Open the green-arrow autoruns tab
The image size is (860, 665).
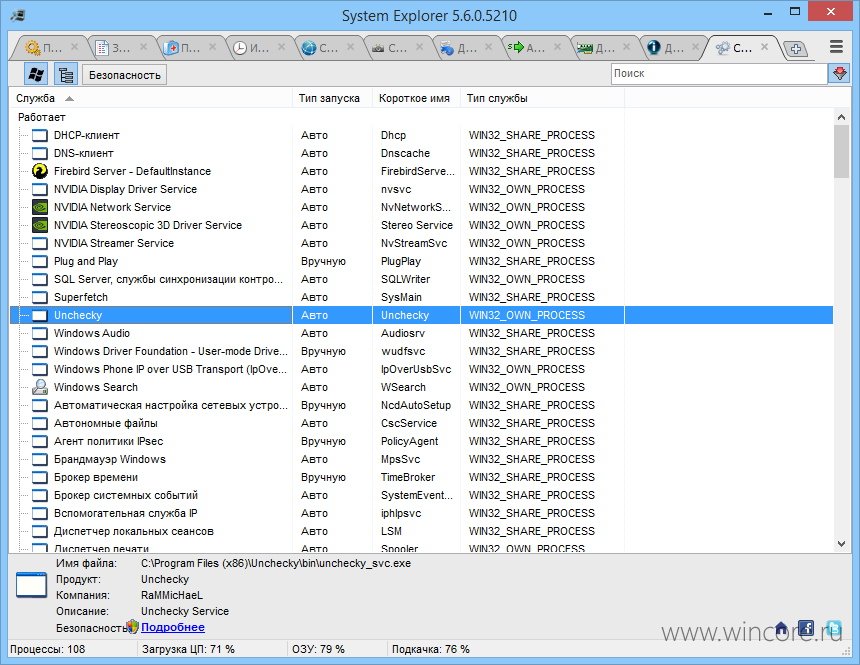point(527,48)
